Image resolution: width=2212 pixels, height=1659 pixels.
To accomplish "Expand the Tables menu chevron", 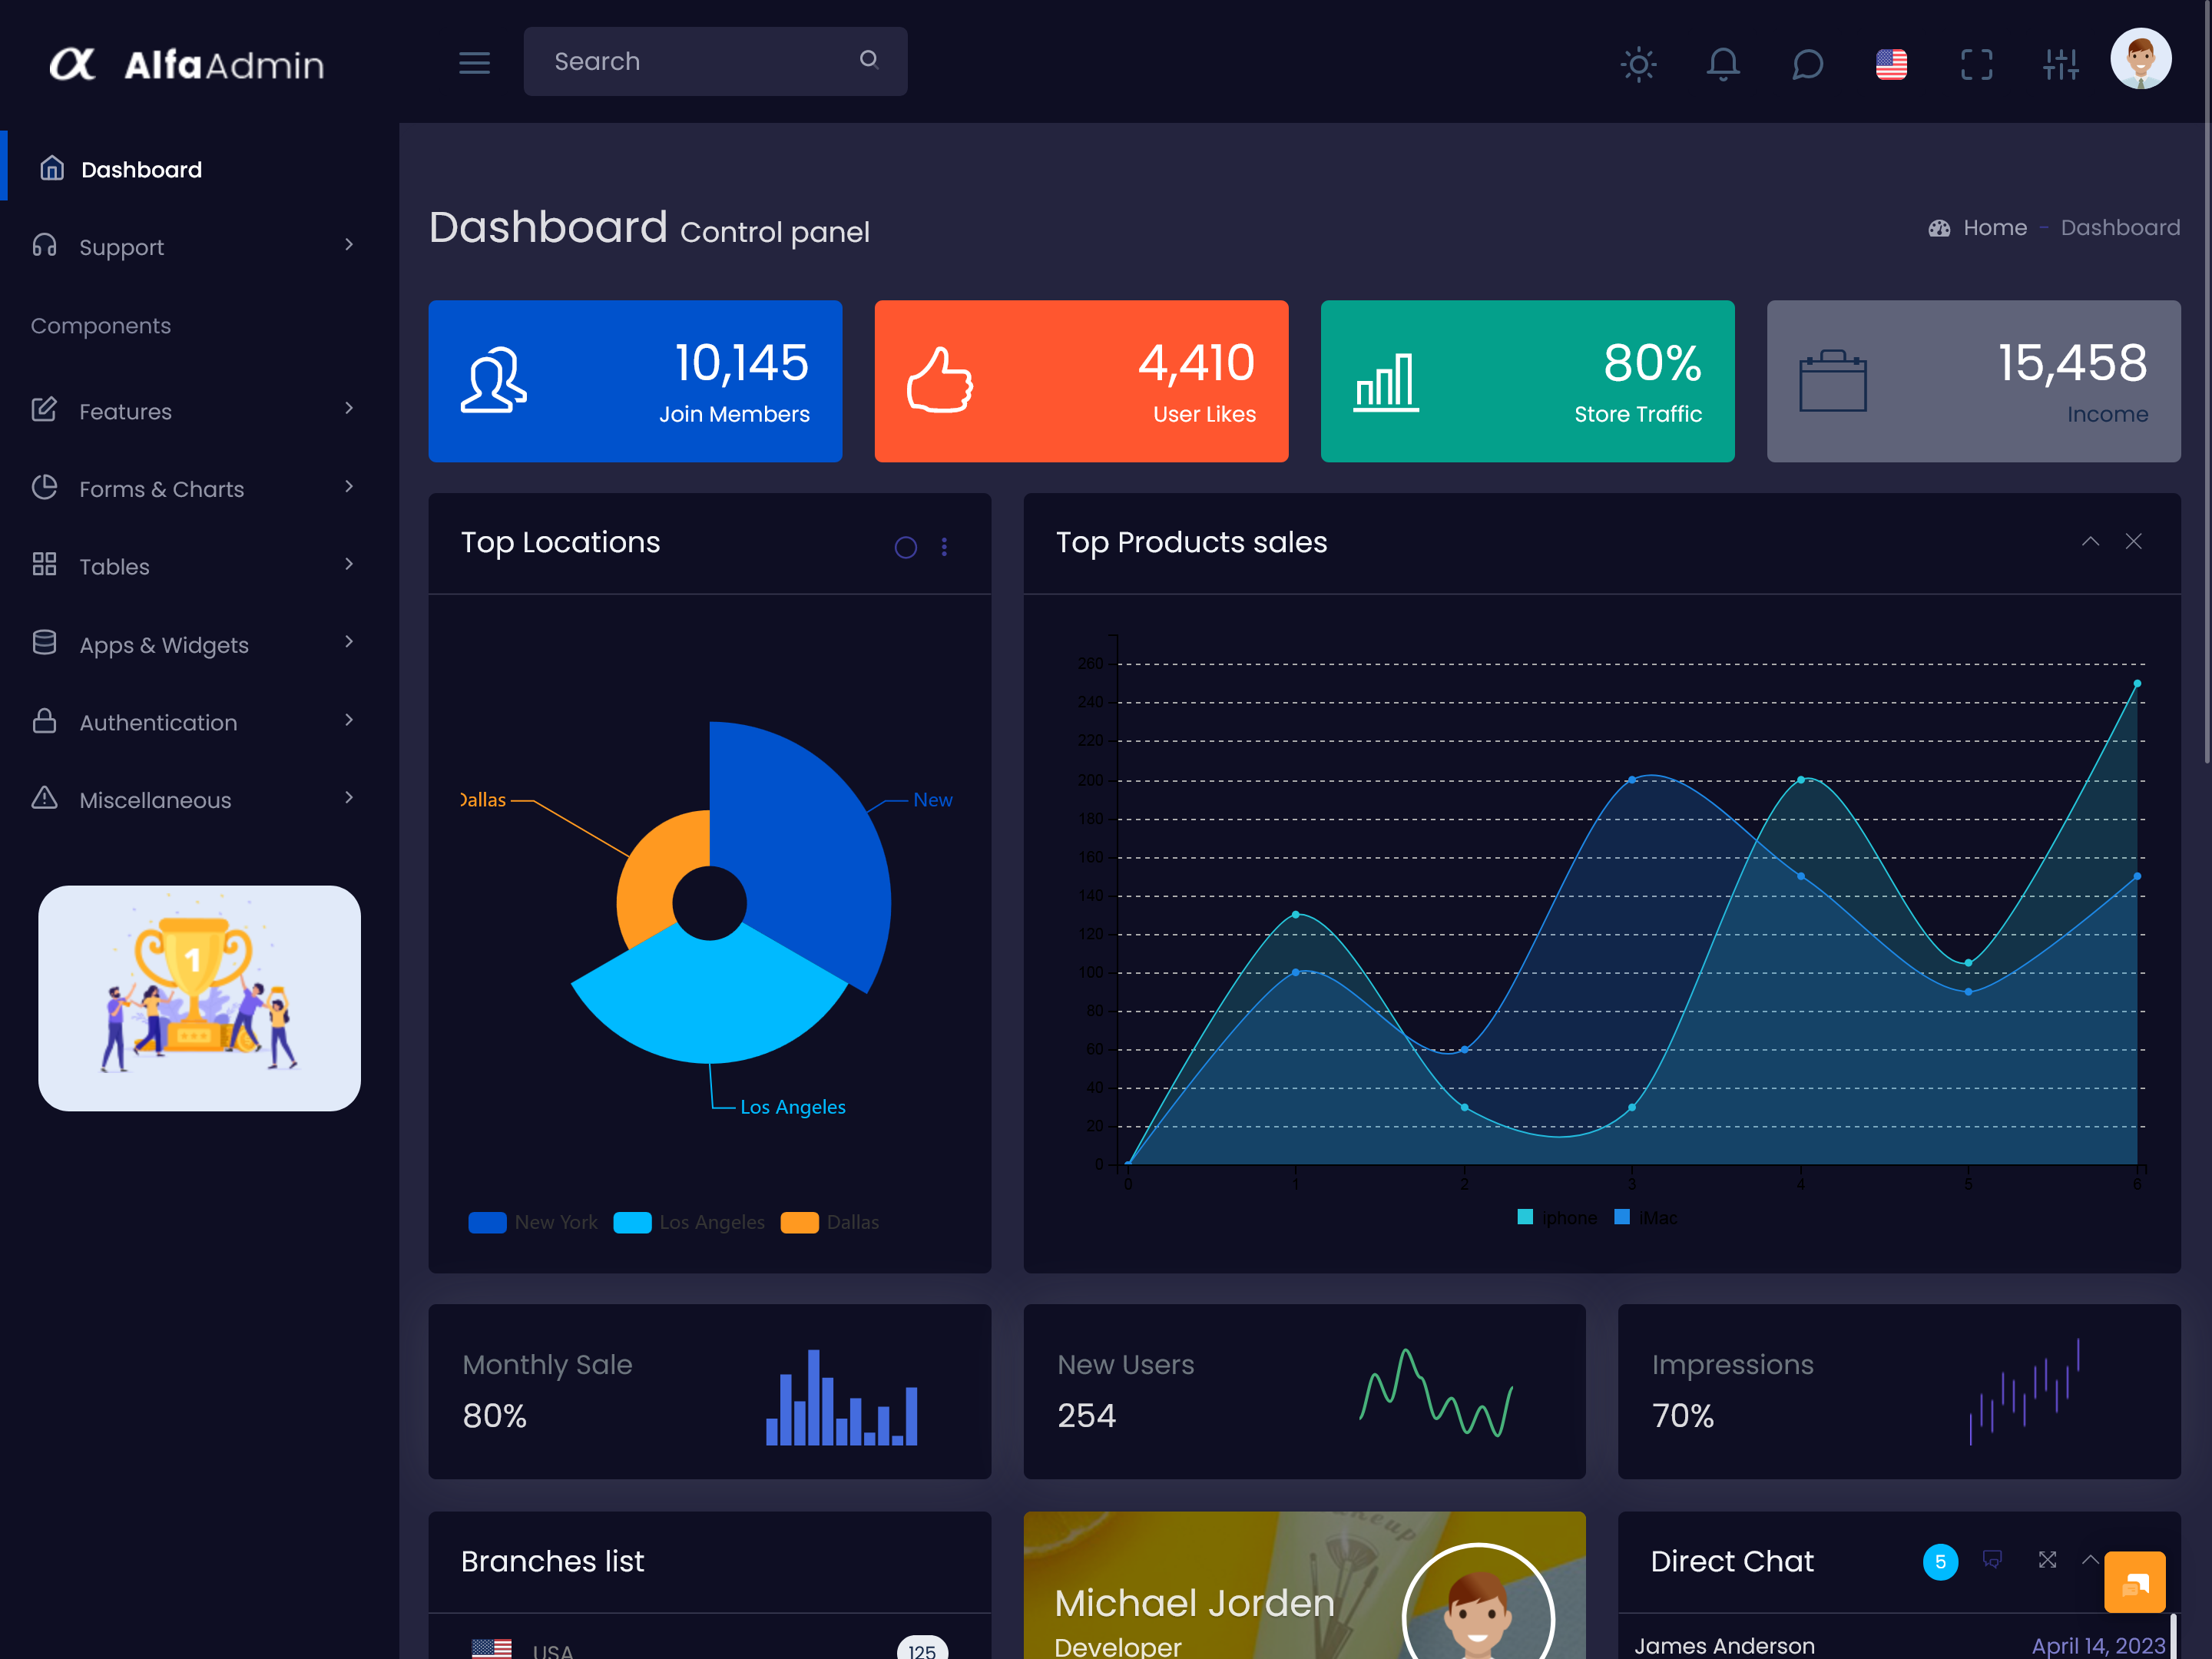I will click(349, 564).
